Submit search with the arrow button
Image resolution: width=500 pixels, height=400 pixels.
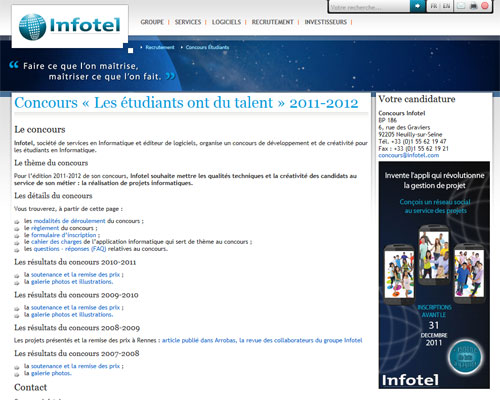point(417,6)
